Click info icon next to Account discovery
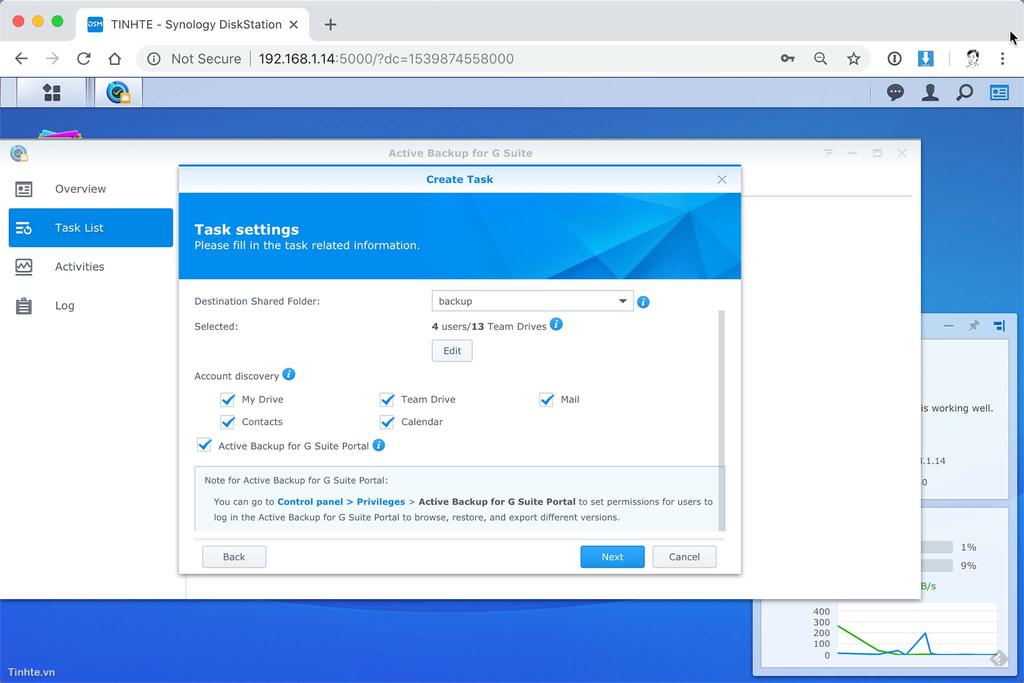The height and width of the screenshot is (683, 1024). tap(289, 374)
